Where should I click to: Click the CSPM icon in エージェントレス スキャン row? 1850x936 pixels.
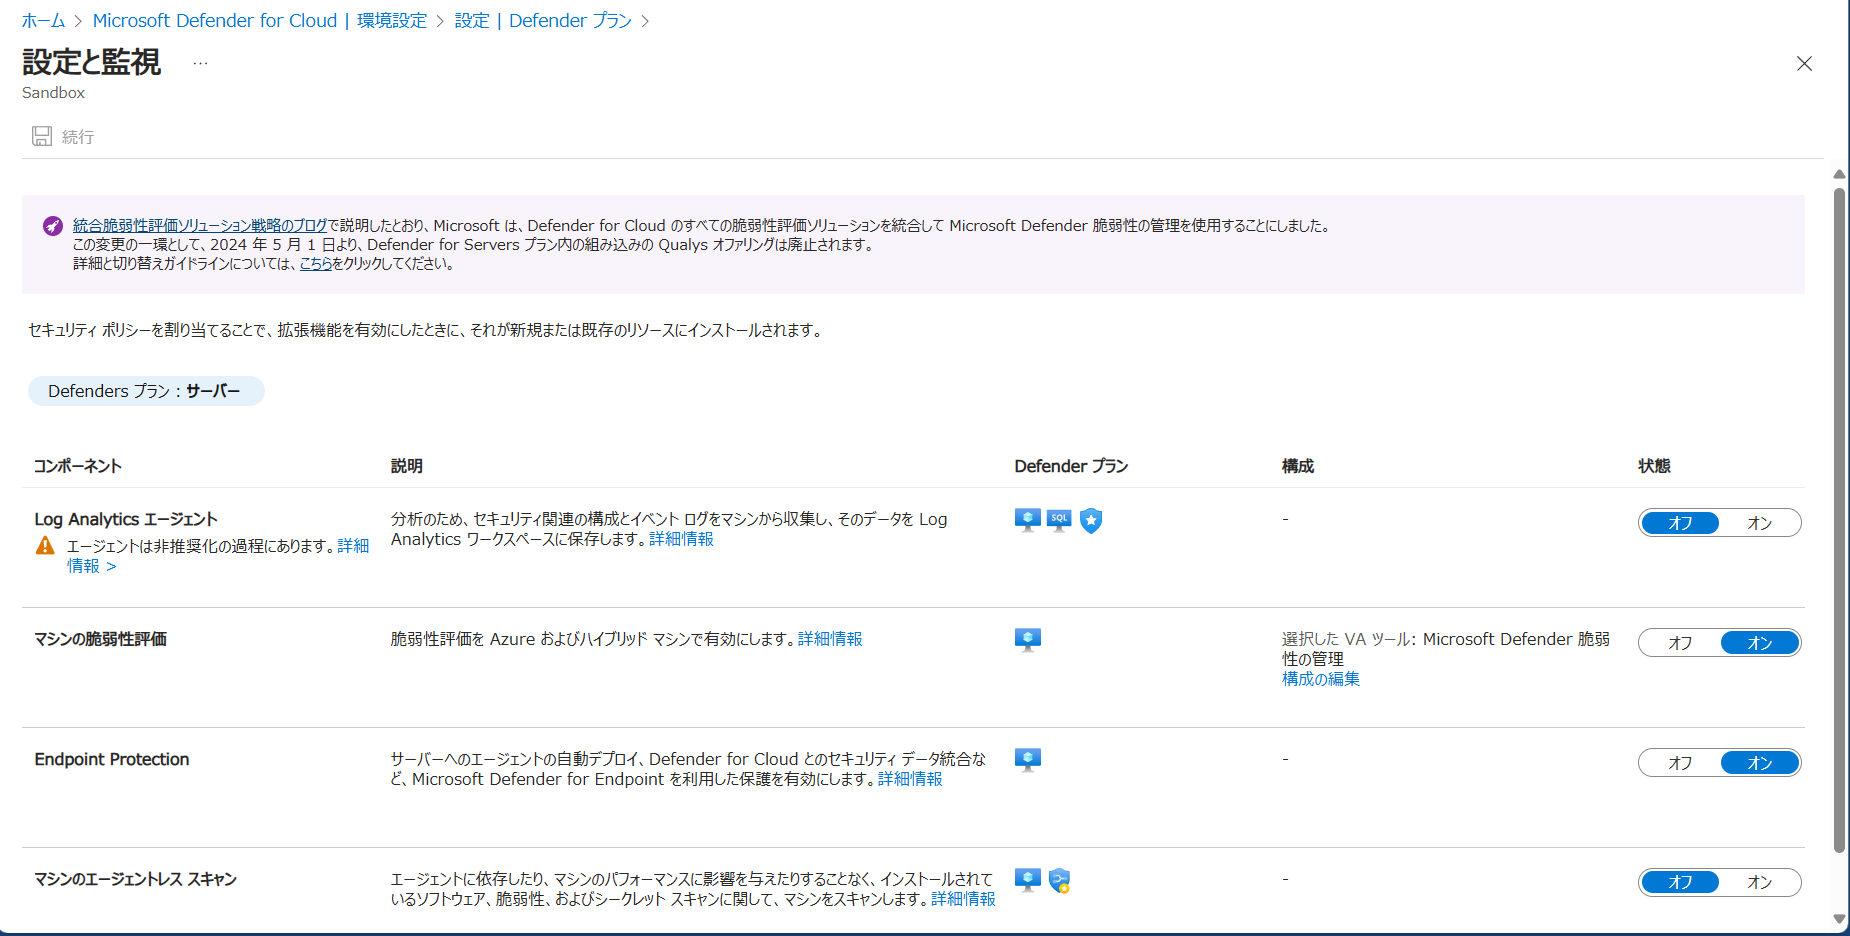pyautogui.click(x=1060, y=881)
